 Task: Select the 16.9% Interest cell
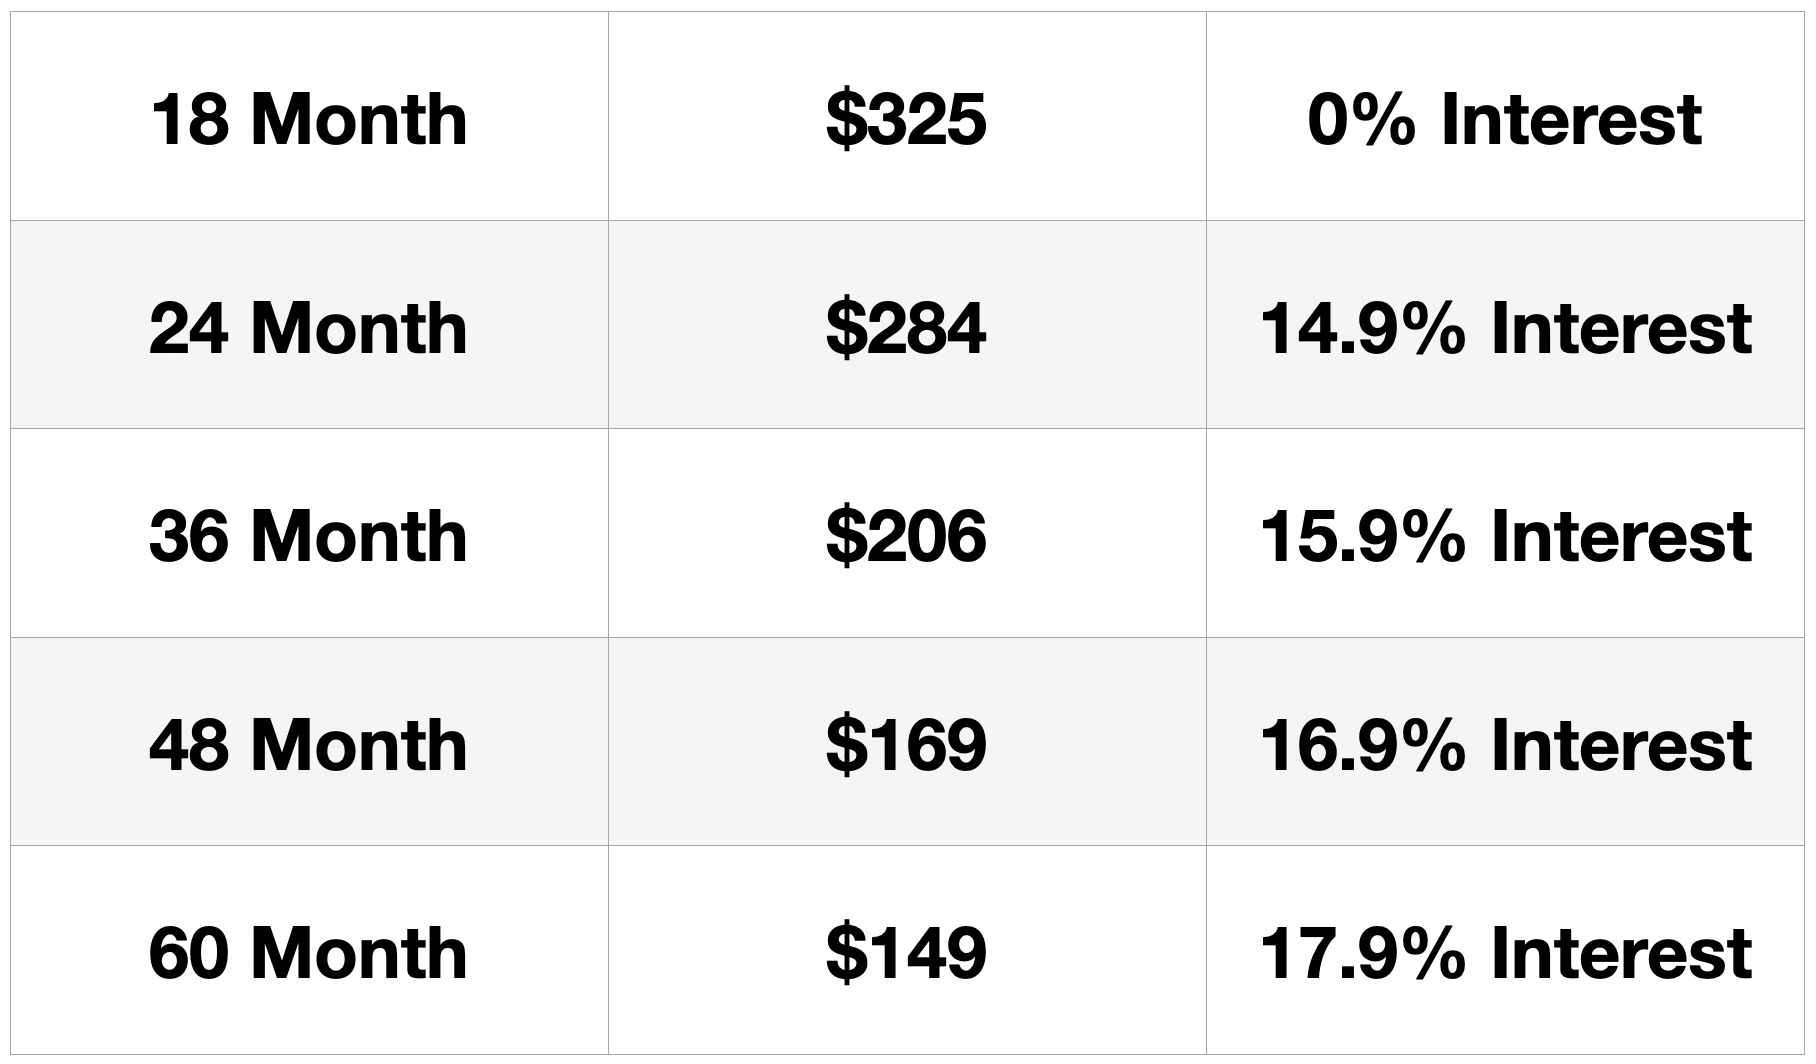(1504, 744)
